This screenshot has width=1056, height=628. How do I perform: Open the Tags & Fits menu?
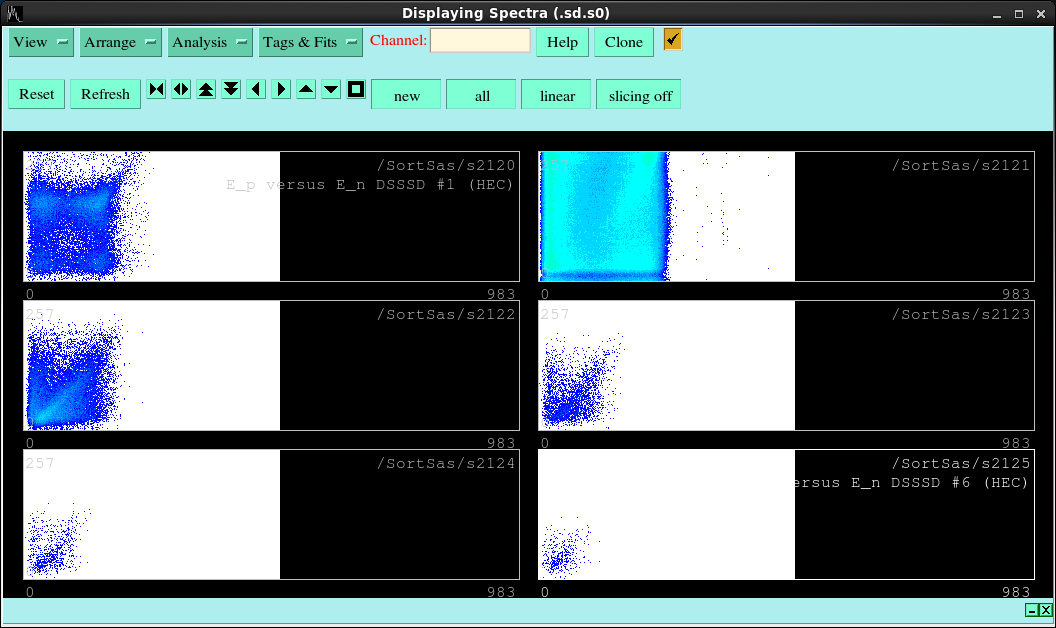click(x=310, y=42)
